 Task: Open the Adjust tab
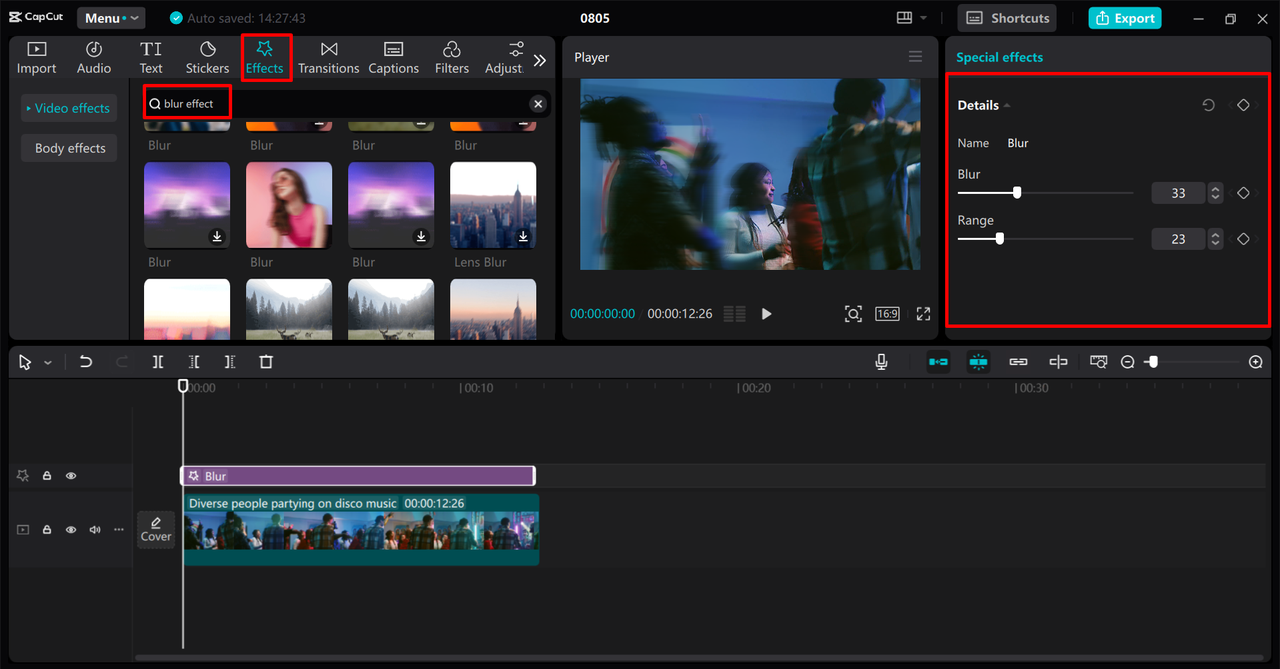pyautogui.click(x=504, y=58)
